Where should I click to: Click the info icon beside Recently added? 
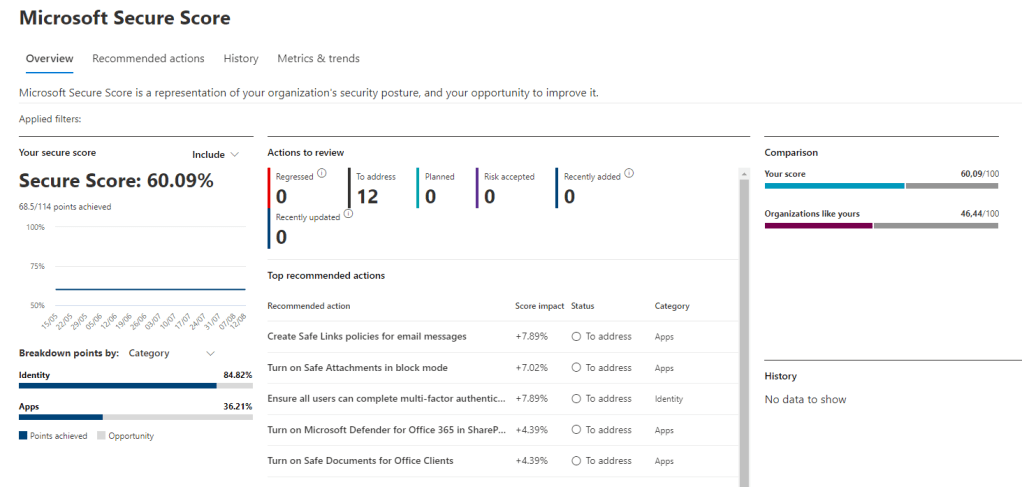[x=628, y=174]
